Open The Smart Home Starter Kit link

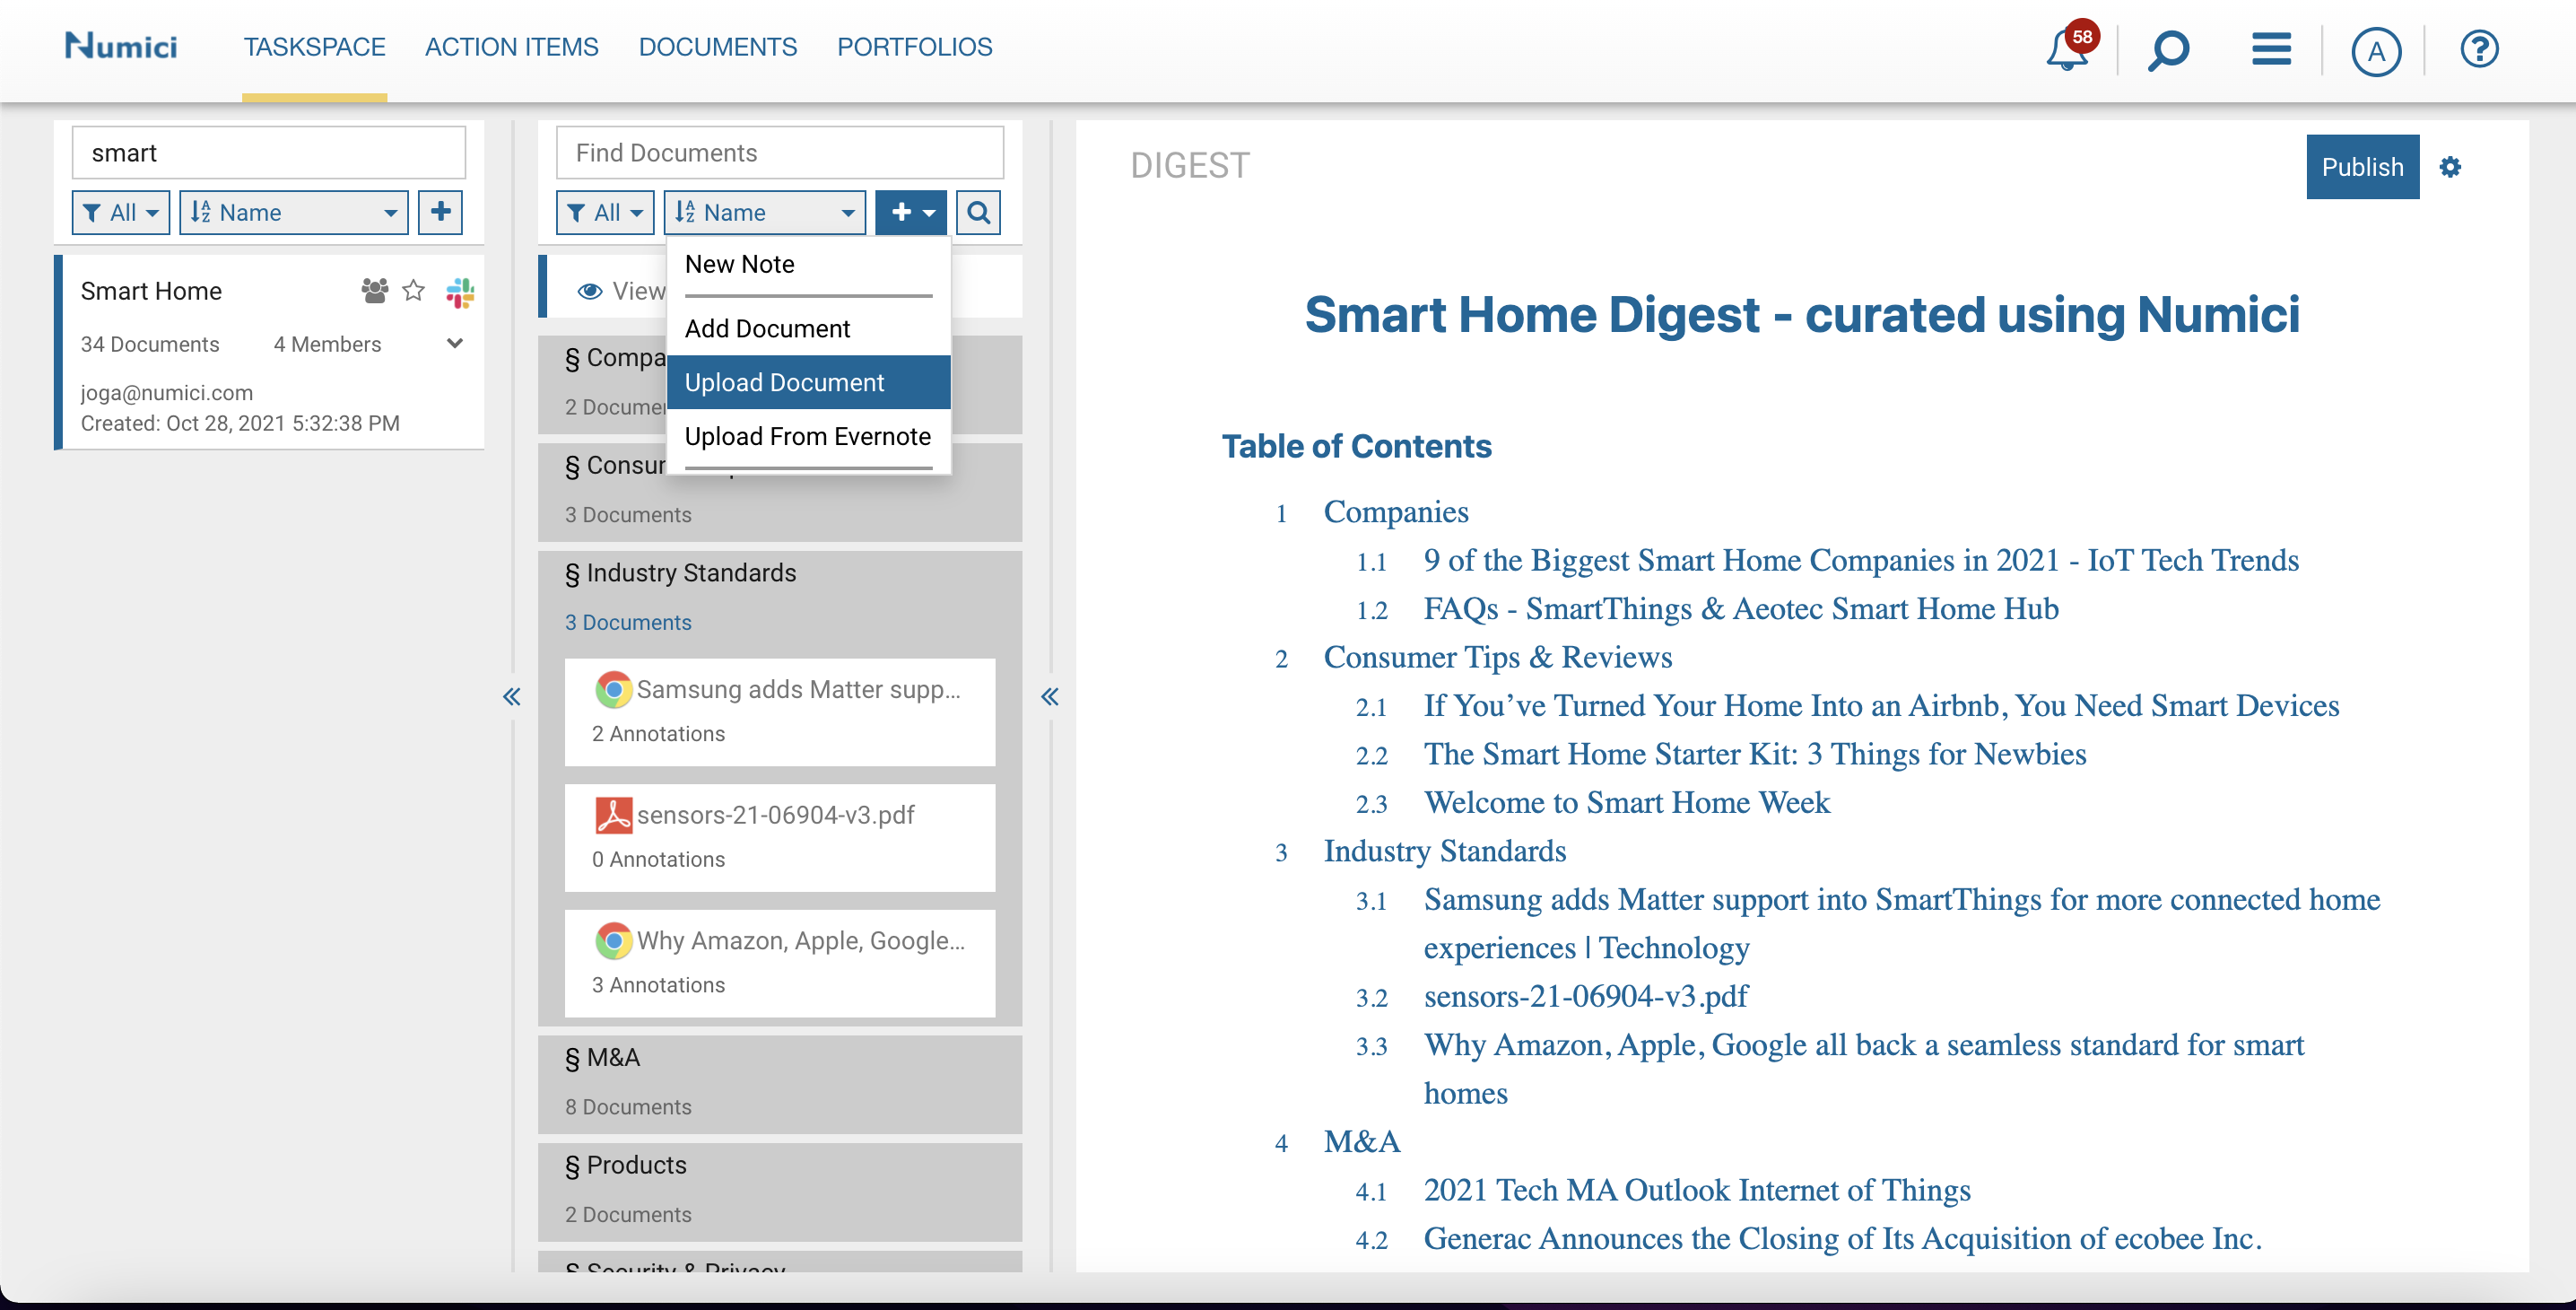[1755, 754]
